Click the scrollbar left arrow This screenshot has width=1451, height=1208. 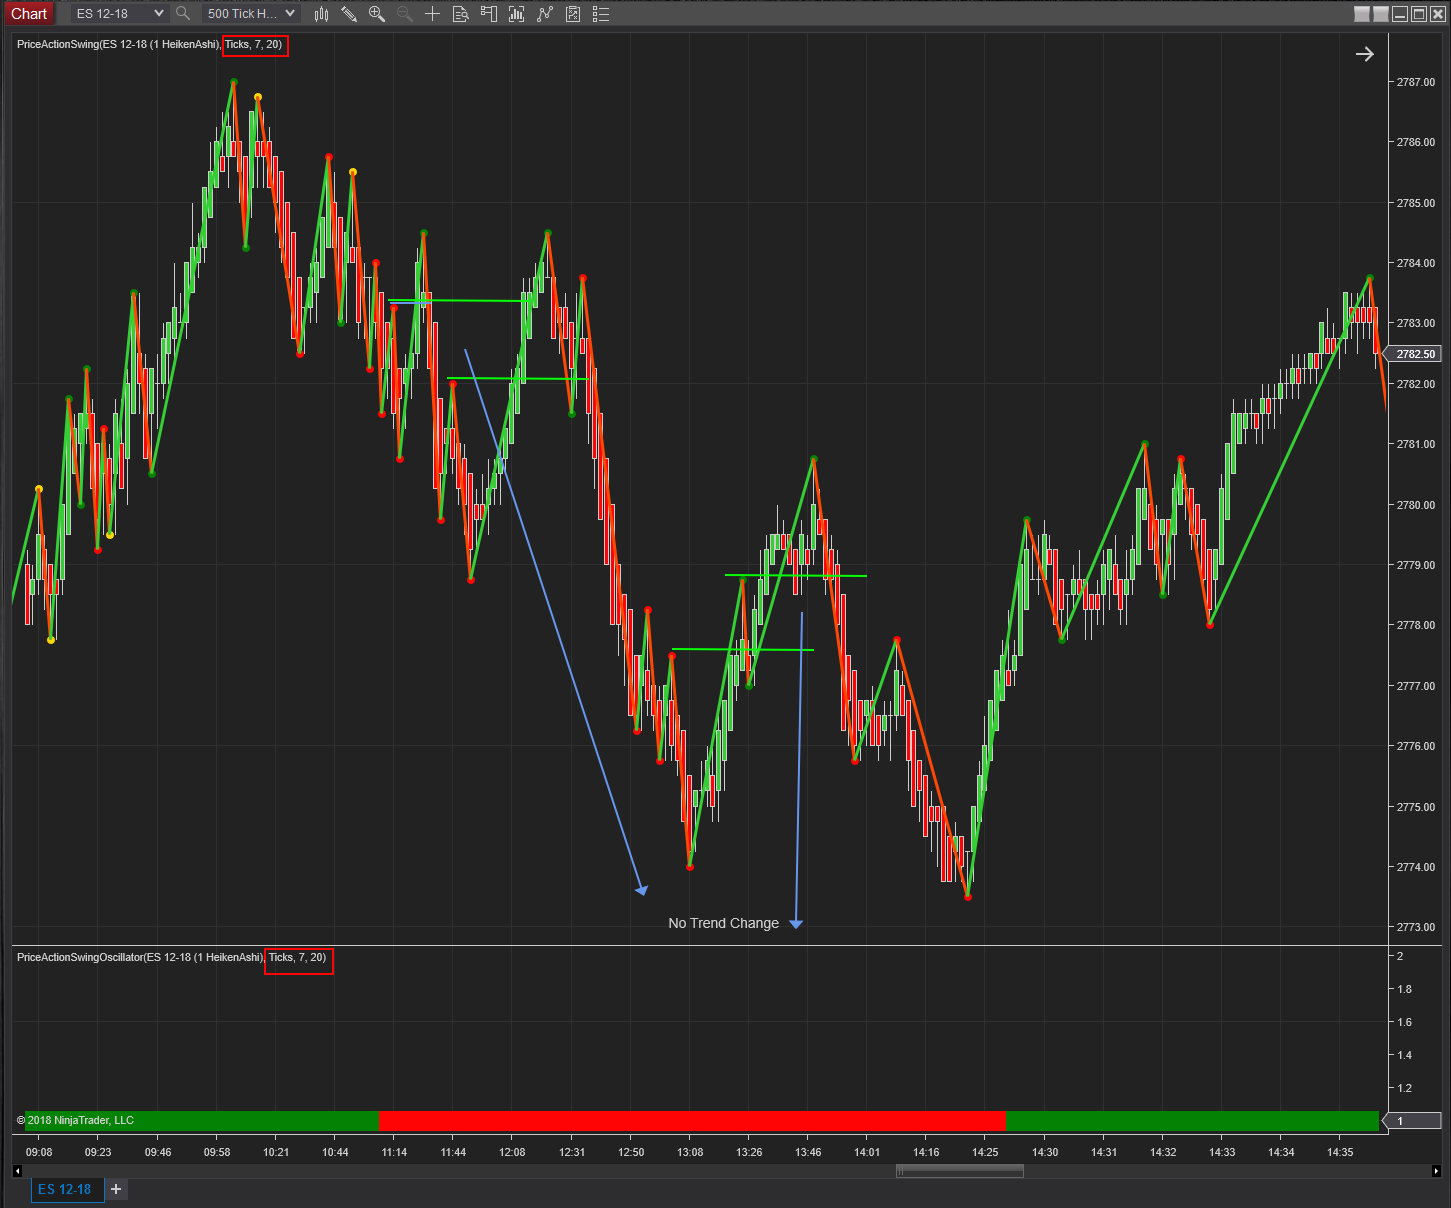click(x=17, y=1171)
